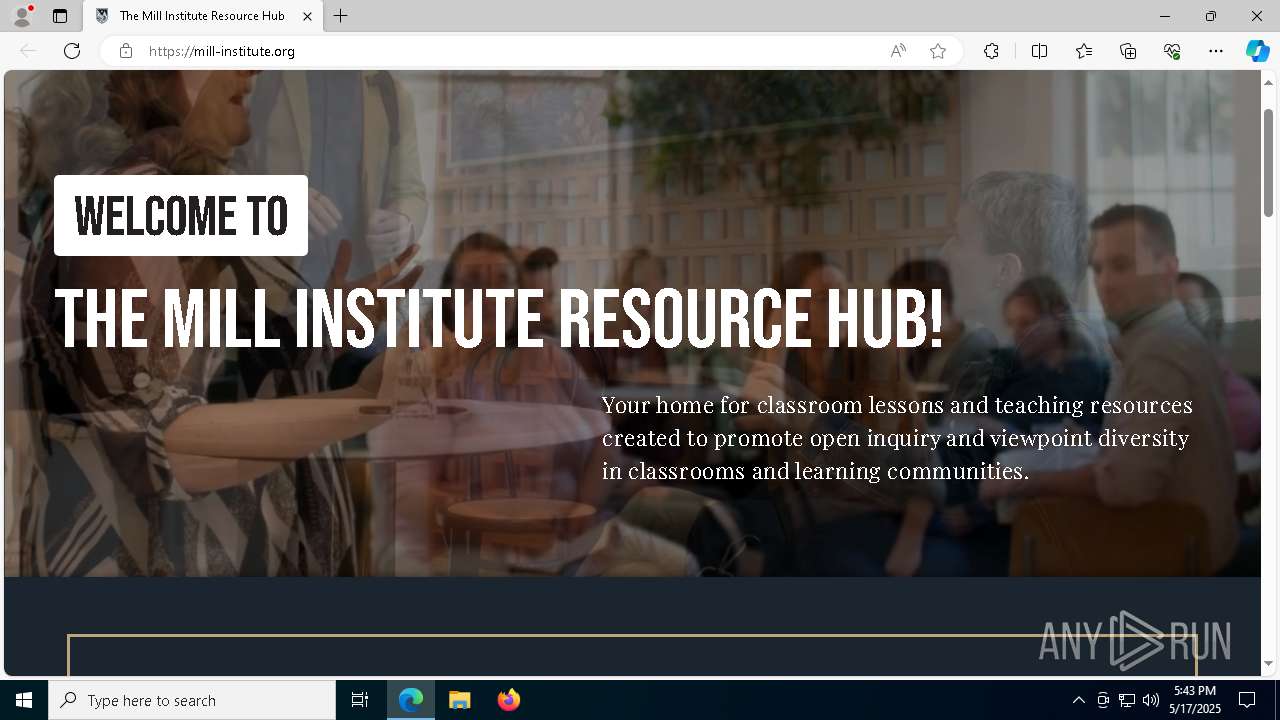Go back to the previous page
Viewport: 1280px width, 720px height.
(28, 51)
